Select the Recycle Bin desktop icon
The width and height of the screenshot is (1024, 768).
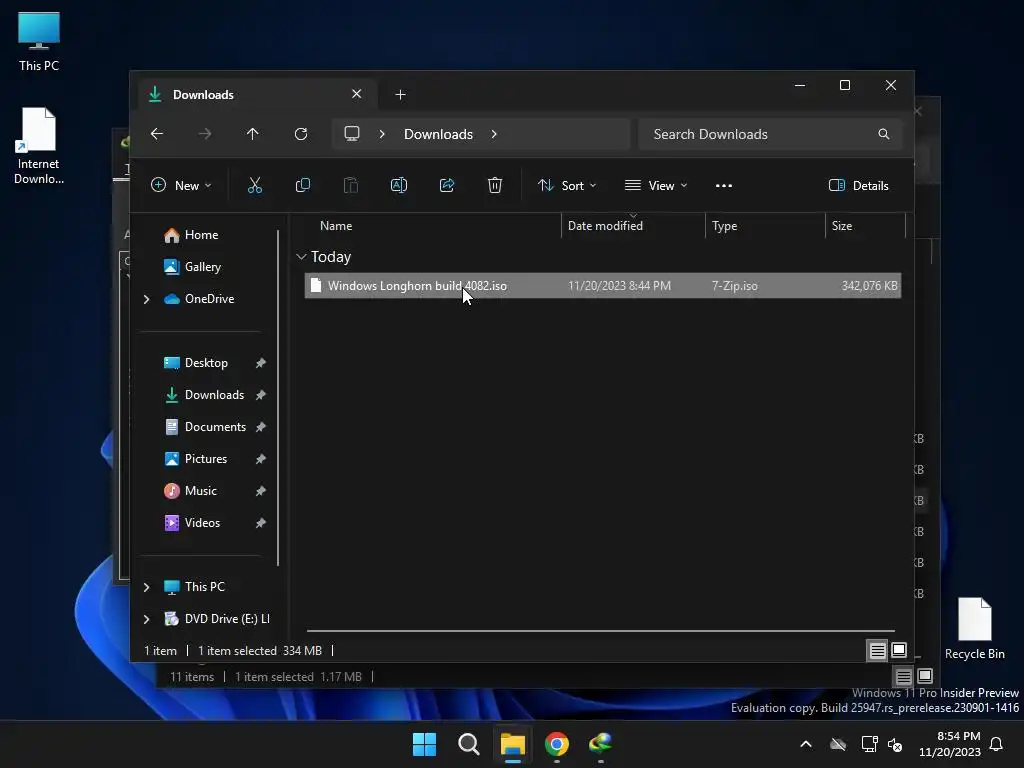click(x=974, y=629)
